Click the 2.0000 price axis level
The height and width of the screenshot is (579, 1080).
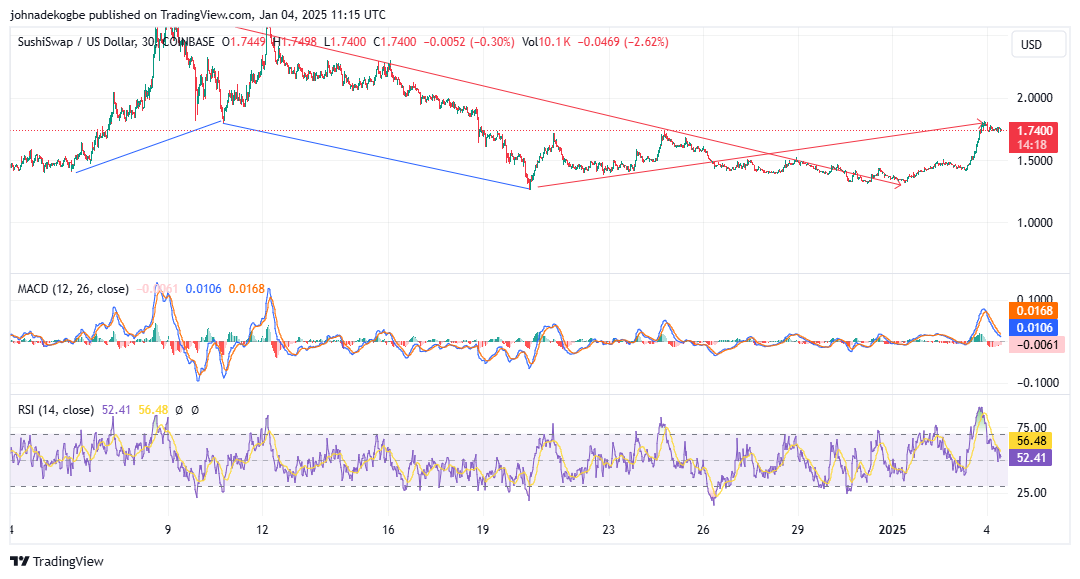pos(1035,98)
